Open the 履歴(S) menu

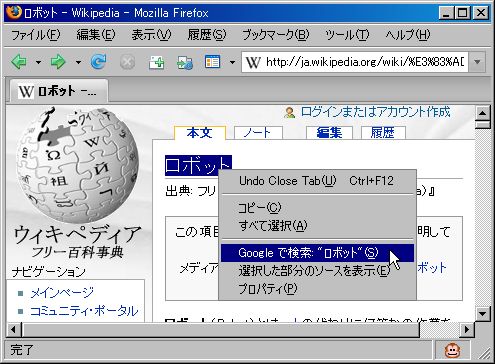pyautogui.click(x=207, y=35)
